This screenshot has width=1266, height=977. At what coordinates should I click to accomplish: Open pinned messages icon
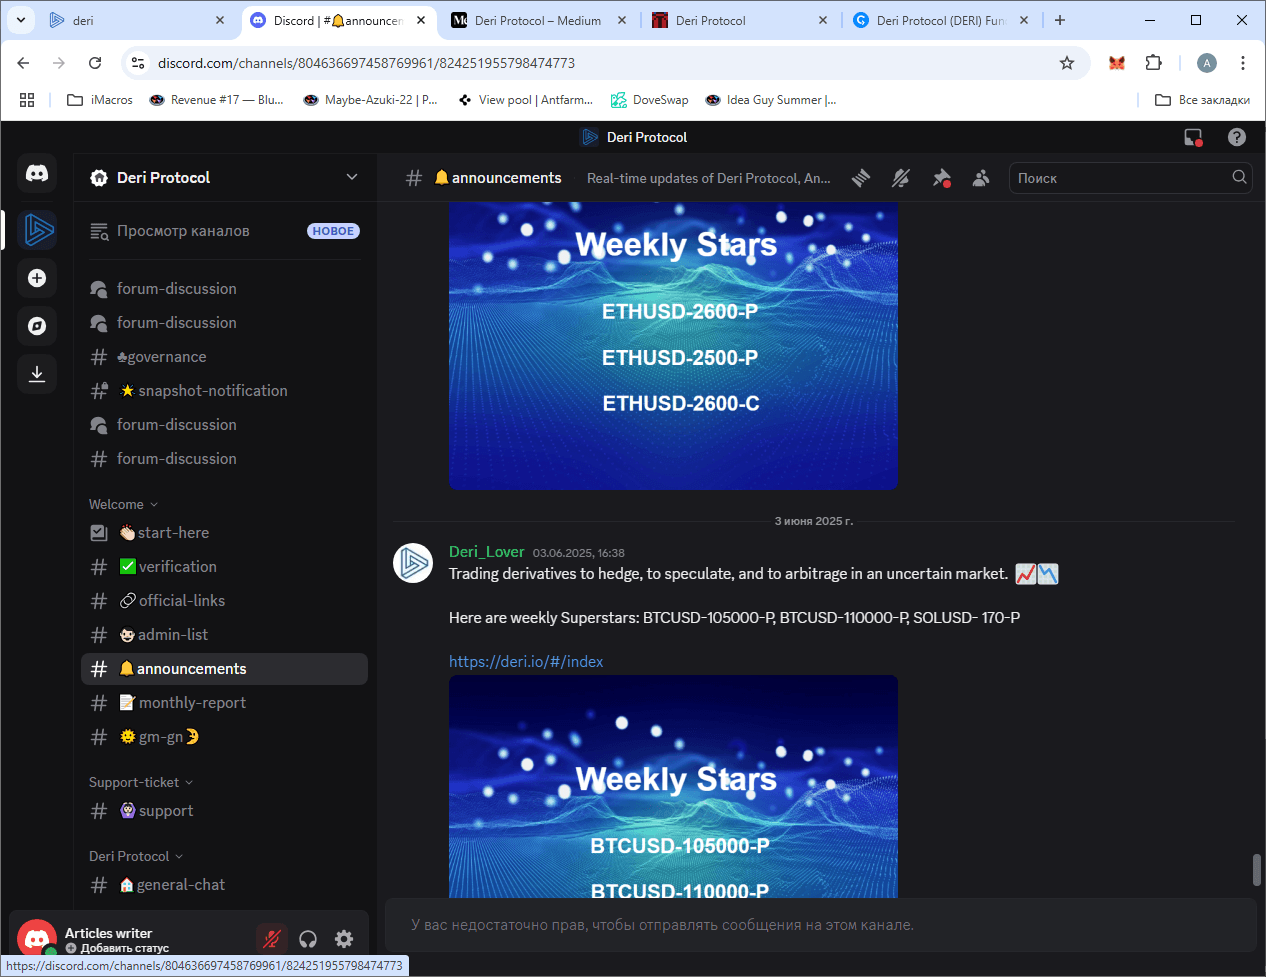tap(941, 178)
